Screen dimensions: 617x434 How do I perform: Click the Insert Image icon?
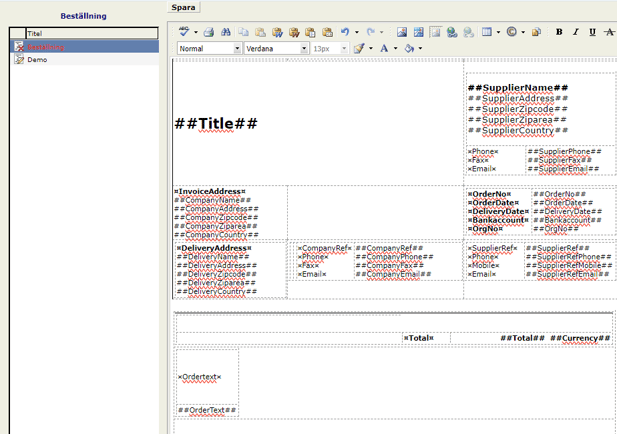[402, 32]
